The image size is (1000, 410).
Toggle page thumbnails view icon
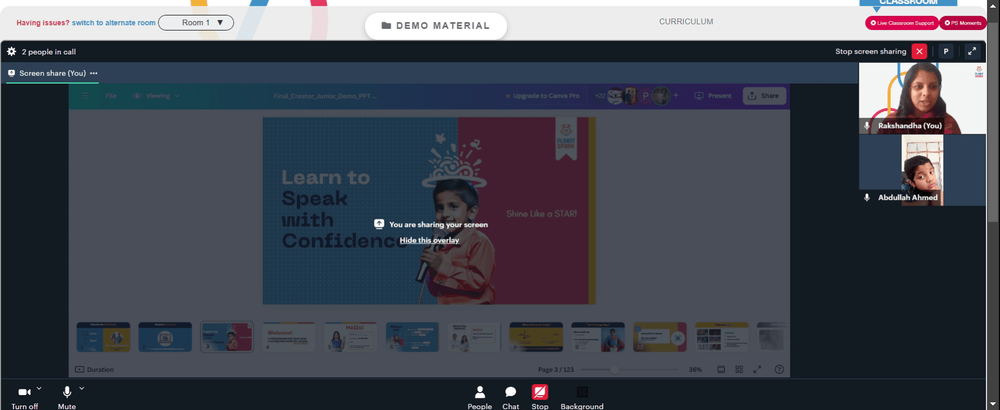point(721,369)
